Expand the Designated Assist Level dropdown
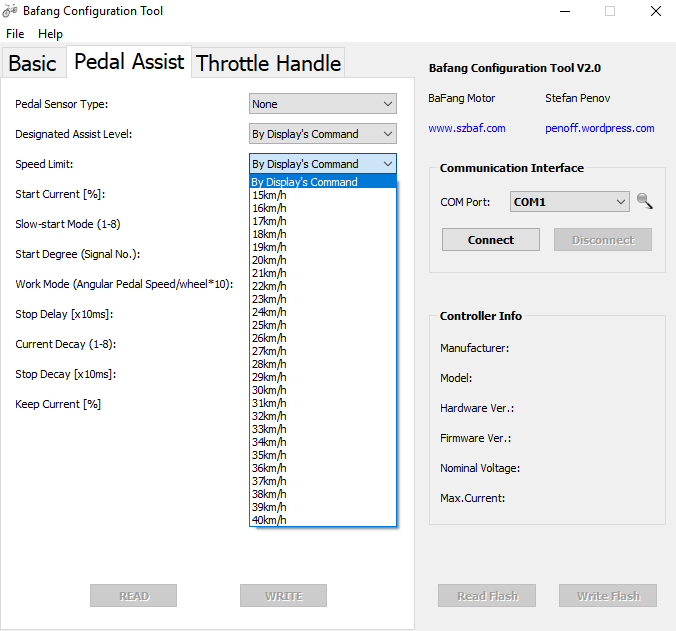The height and width of the screenshot is (631, 676). [x=322, y=134]
